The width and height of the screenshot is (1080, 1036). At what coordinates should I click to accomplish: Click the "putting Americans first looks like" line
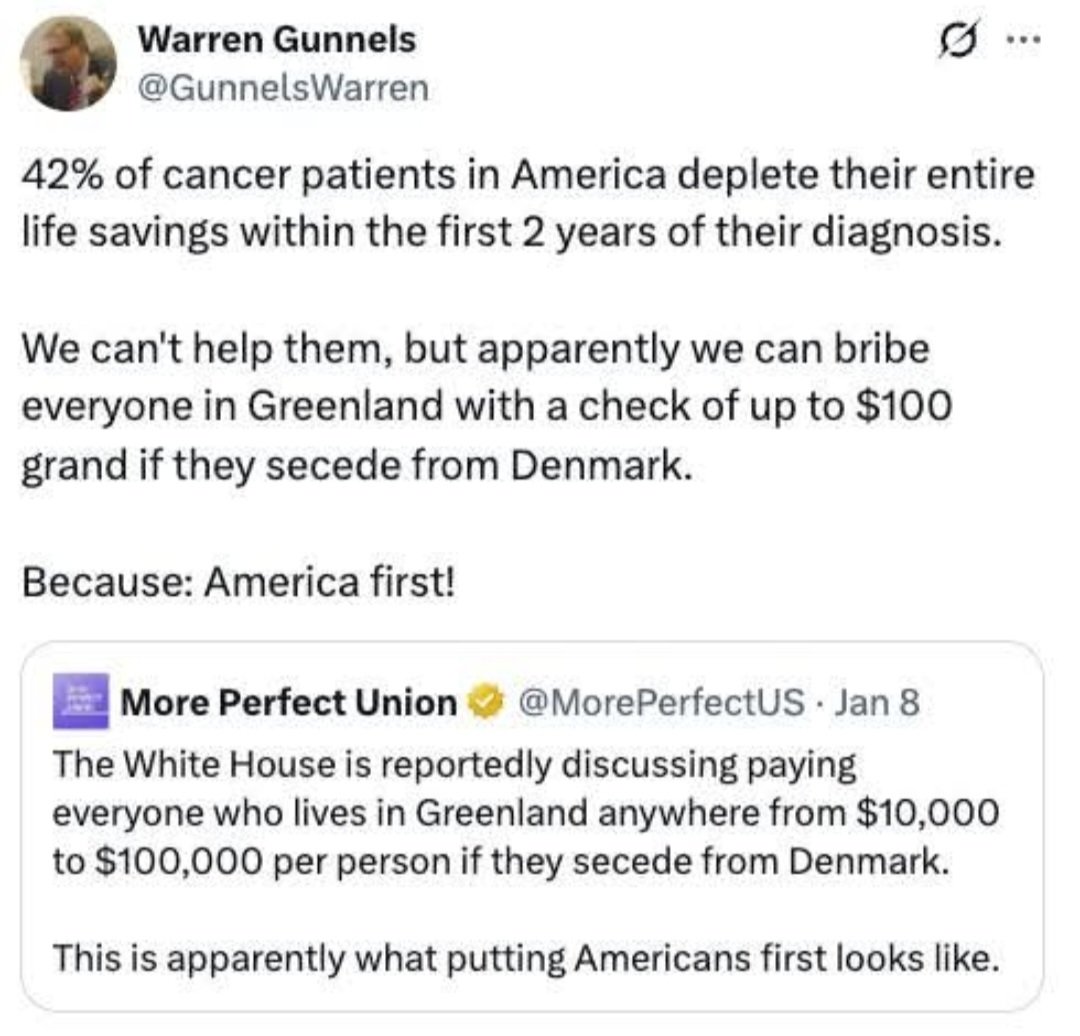[x=526, y=957]
